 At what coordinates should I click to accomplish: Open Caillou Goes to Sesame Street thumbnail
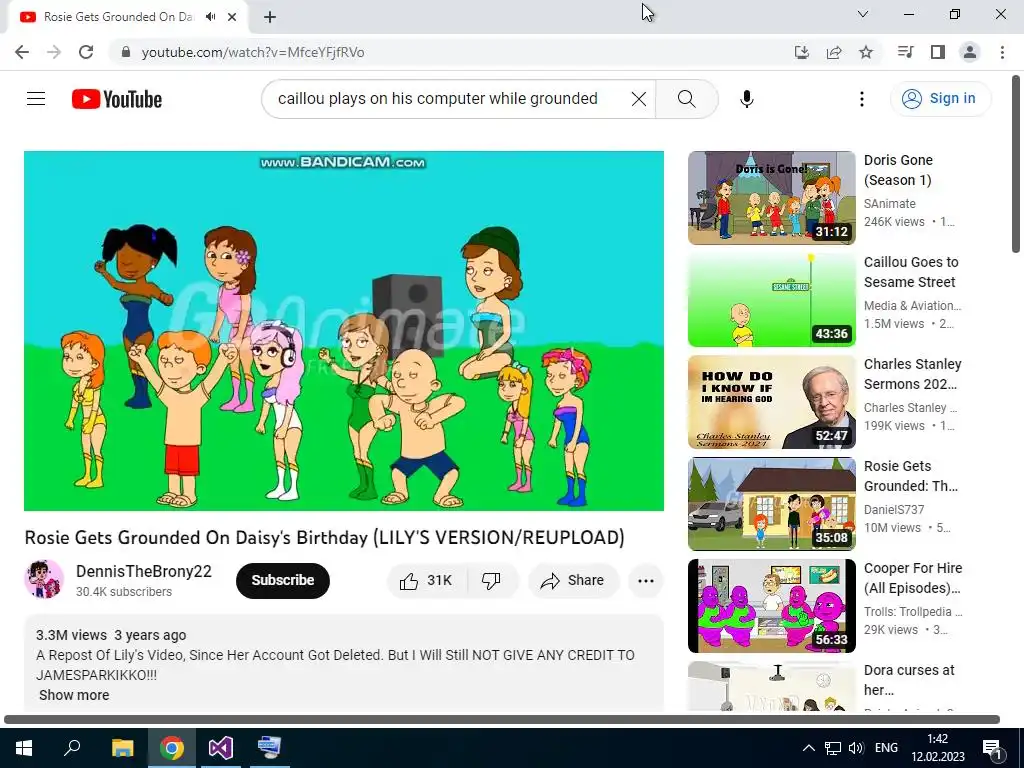[771, 300]
